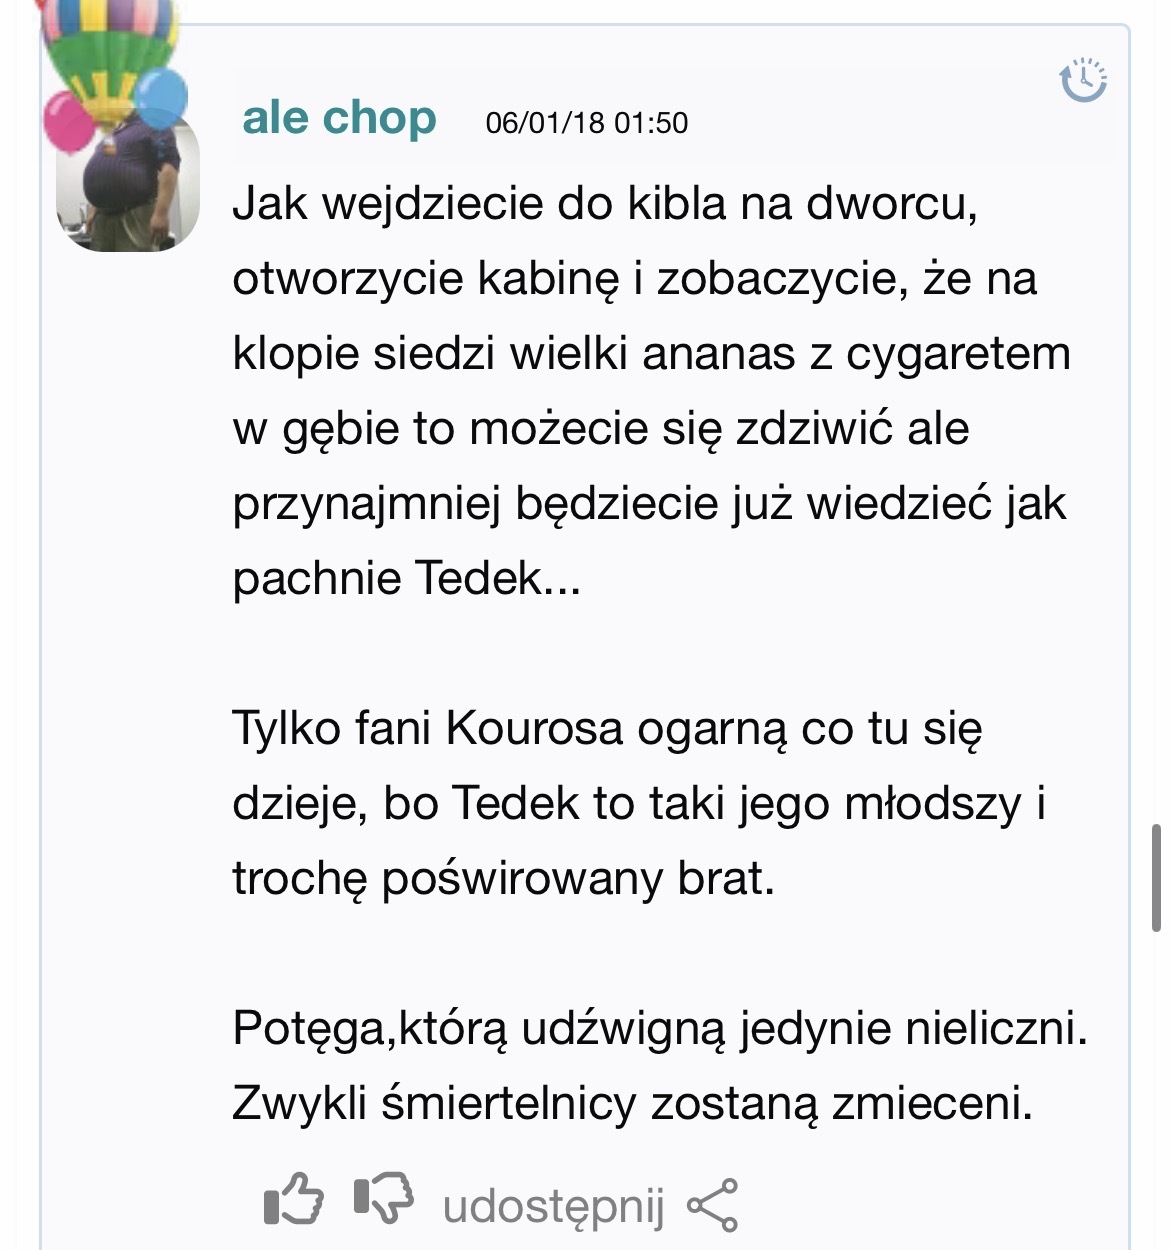Screen dimensions: 1170x1250
Task: Open the clock history icon
Action: (x=1083, y=81)
